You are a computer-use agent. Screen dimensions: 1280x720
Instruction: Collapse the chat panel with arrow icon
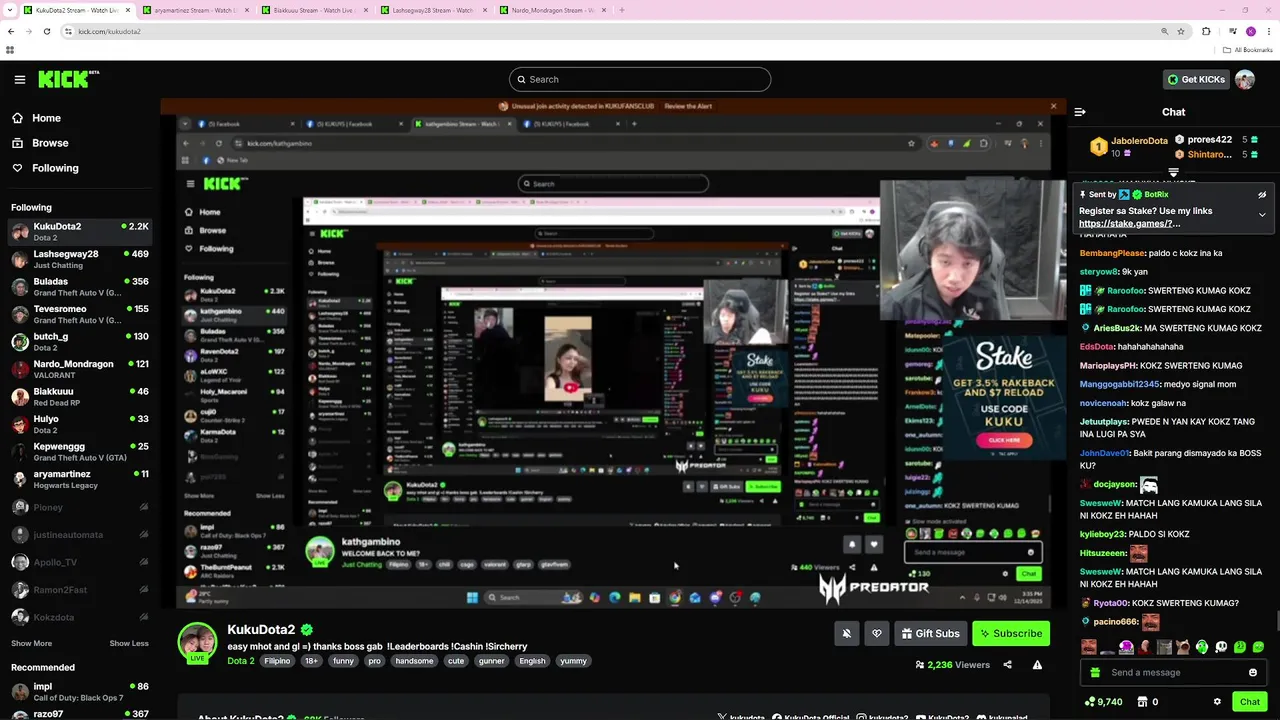click(x=1080, y=112)
